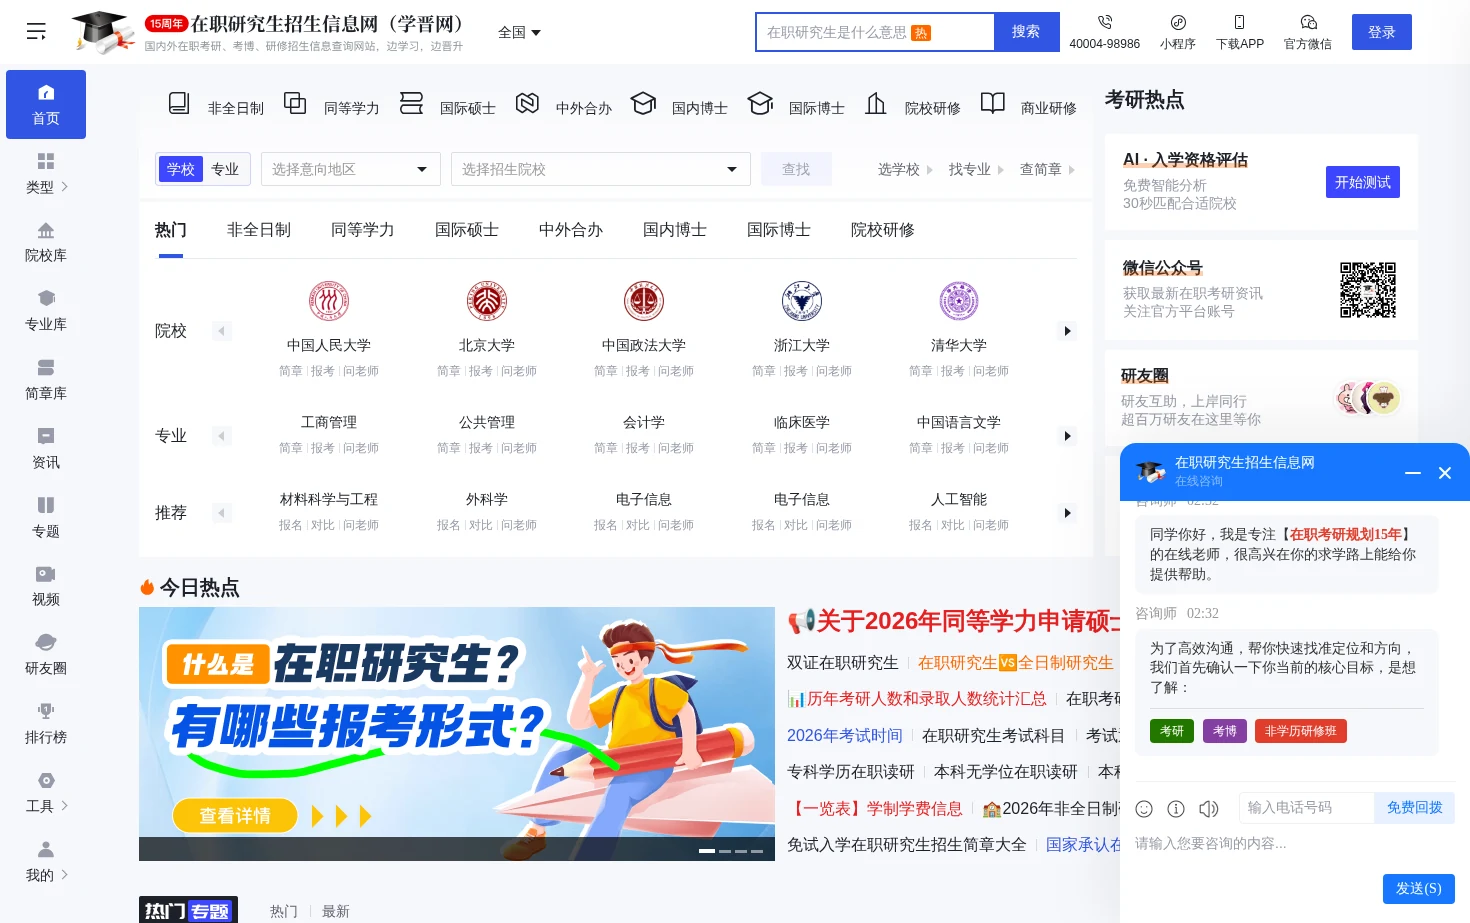This screenshot has height=923, width=1470.
Task: Open the 选择招生院校 dropdown
Action: pos(601,169)
